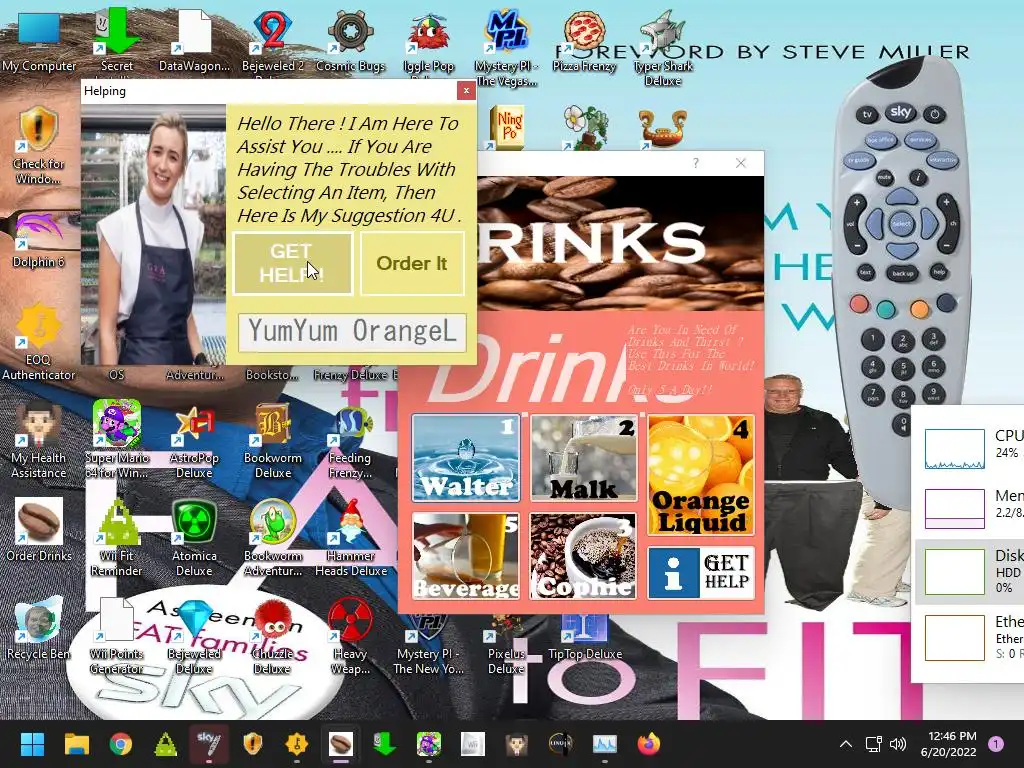The width and height of the screenshot is (1024, 768).
Task: Open File Explorer from taskbar
Action: click(x=76, y=744)
